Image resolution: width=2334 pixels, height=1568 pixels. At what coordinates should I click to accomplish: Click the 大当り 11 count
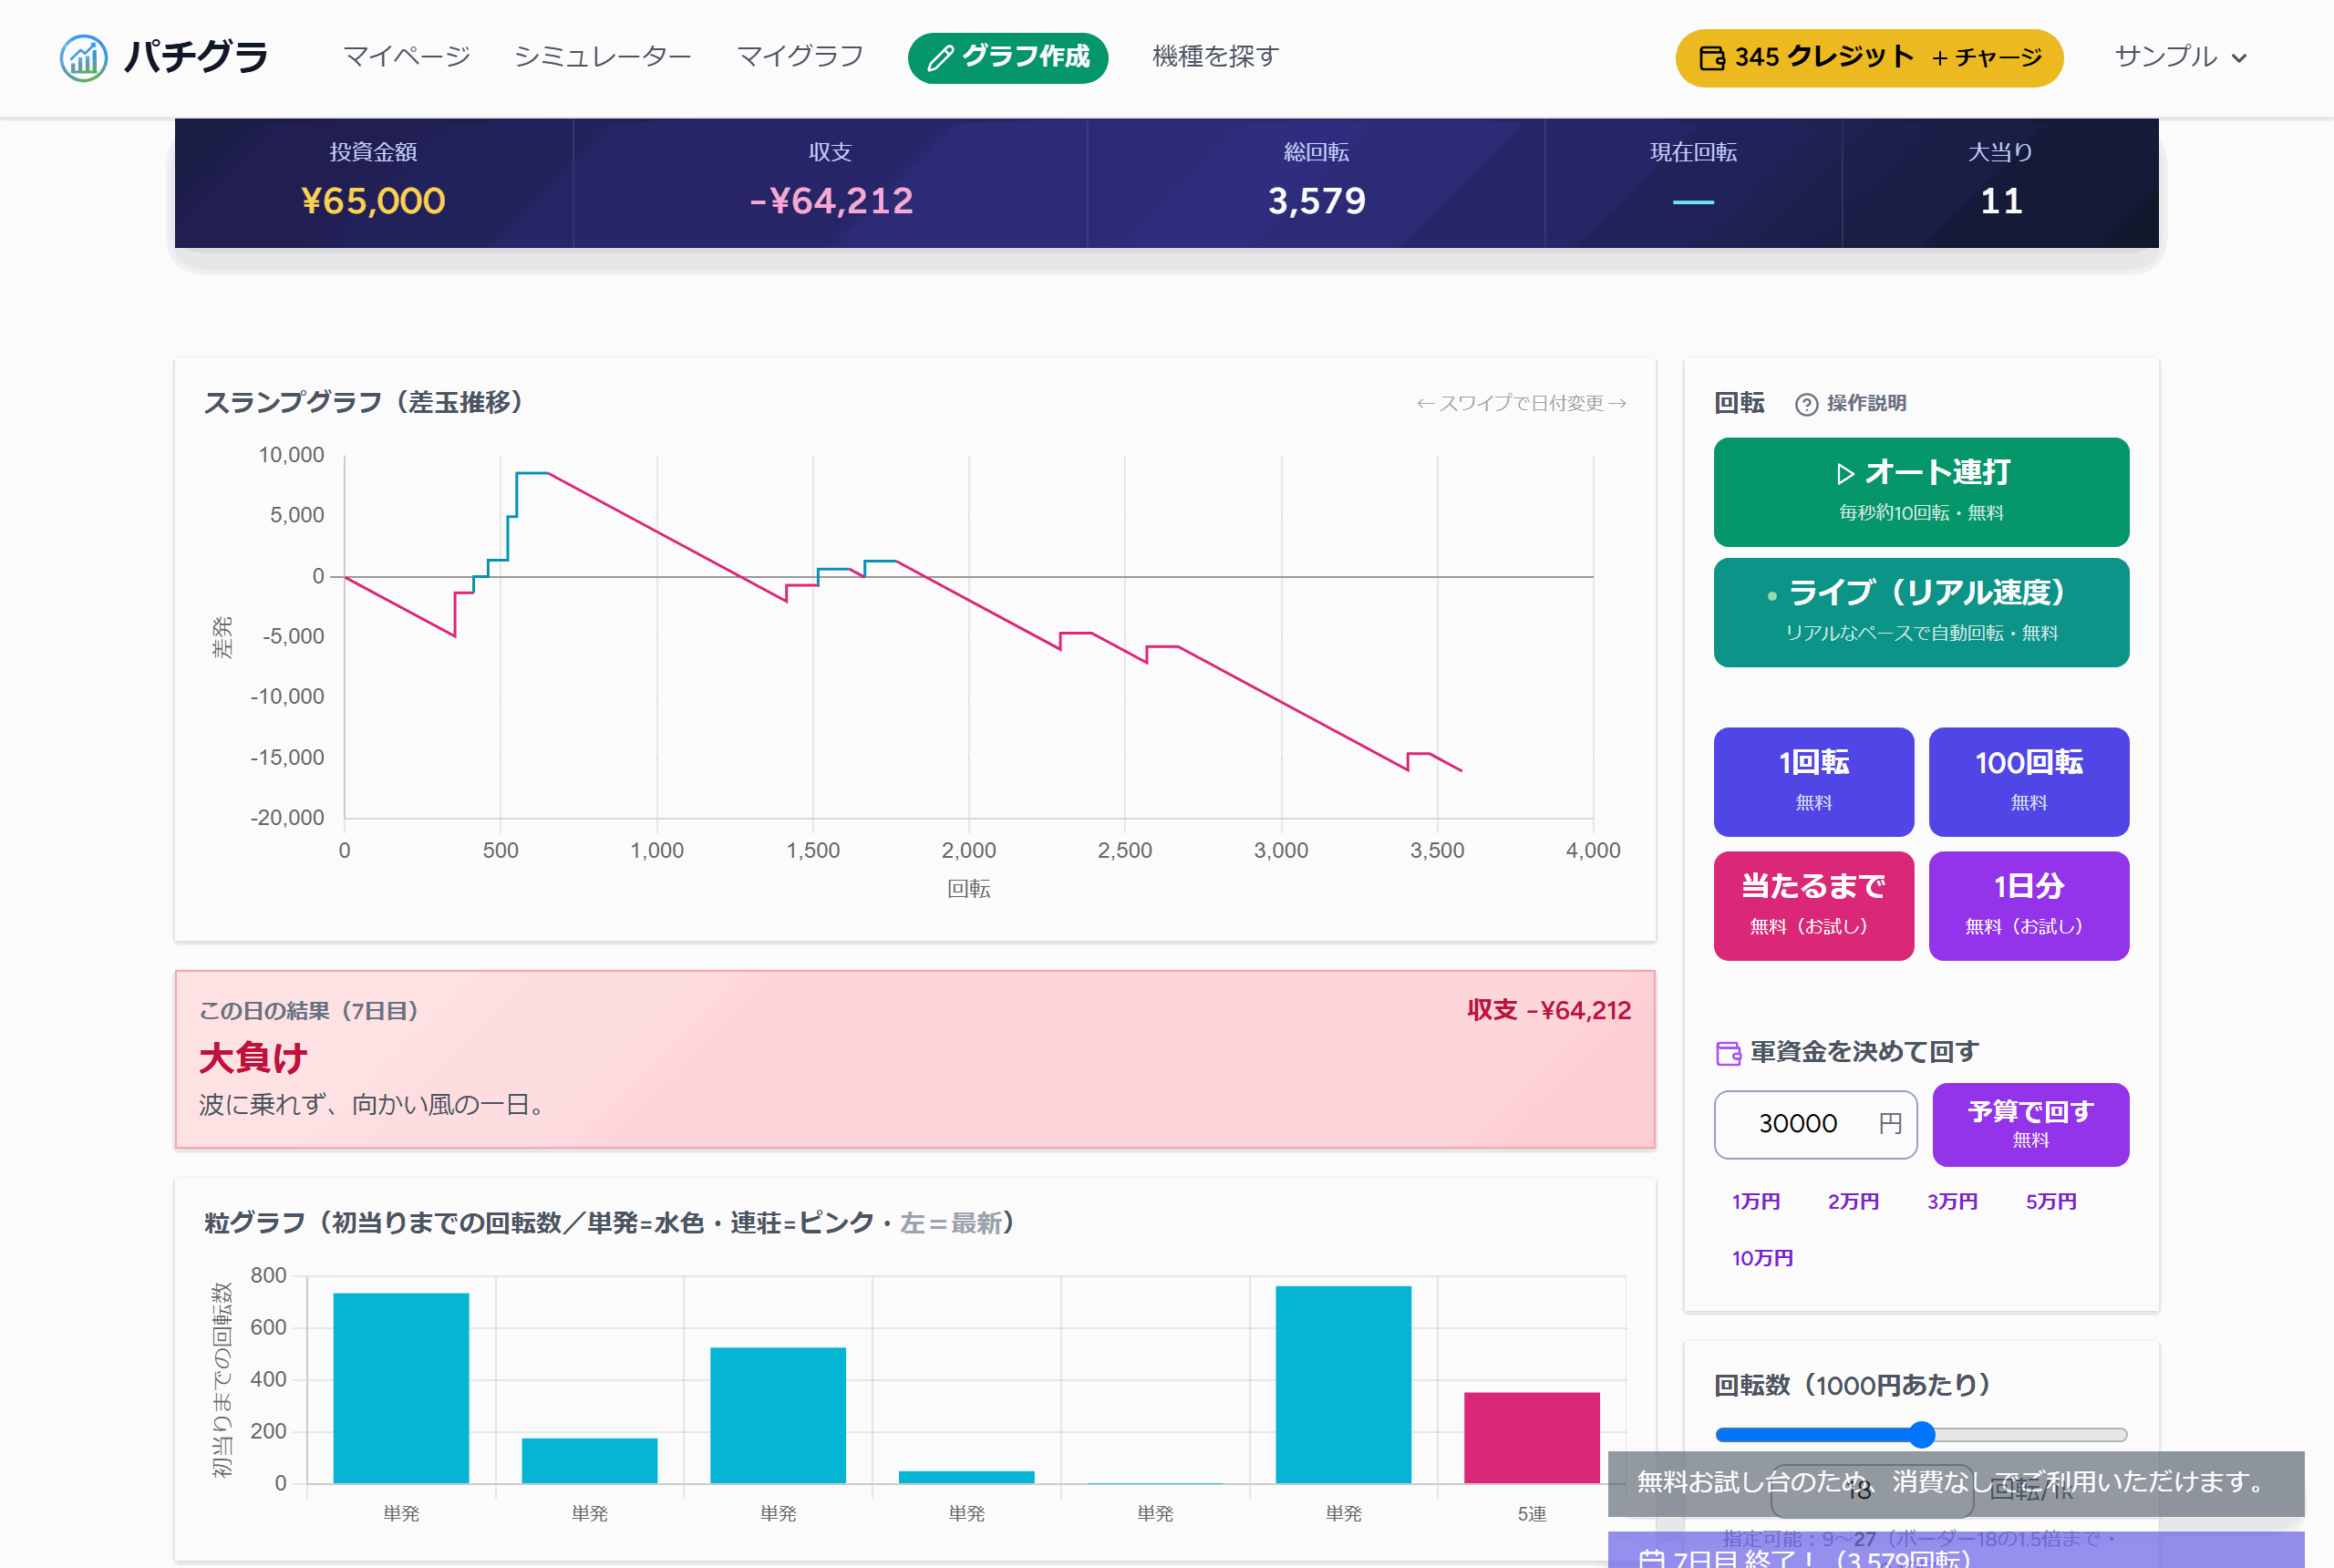coord(2001,201)
